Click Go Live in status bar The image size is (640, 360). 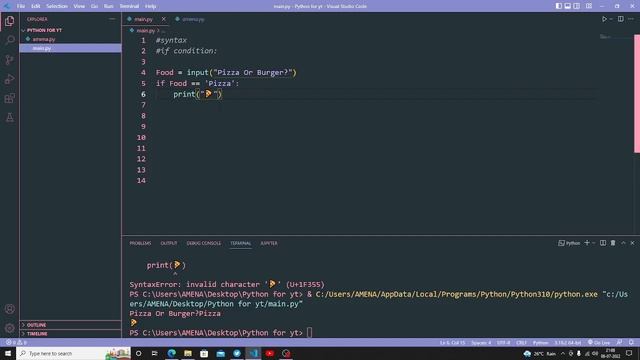[599, 342]
